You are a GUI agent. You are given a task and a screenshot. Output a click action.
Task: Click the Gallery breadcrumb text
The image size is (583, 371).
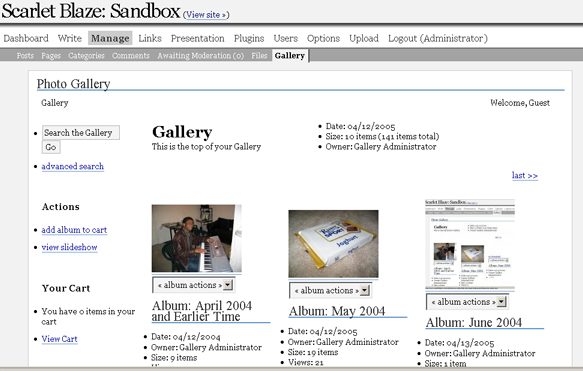pyautogui.click(x=55, y=103)
